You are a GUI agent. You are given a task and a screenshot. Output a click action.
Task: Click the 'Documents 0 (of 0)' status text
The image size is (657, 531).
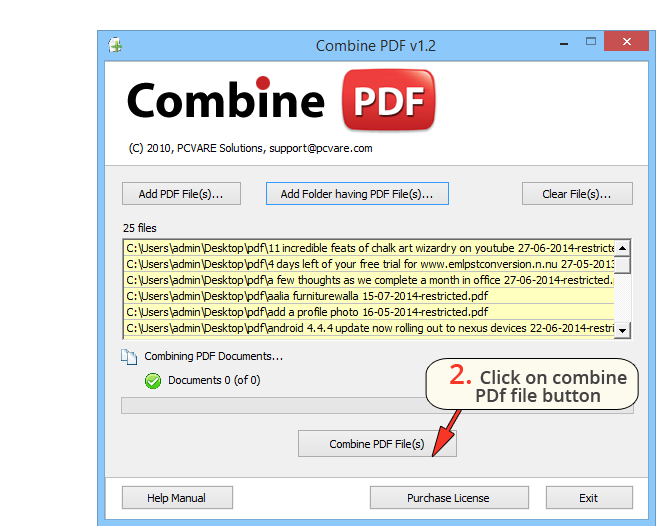coord(214,380)
